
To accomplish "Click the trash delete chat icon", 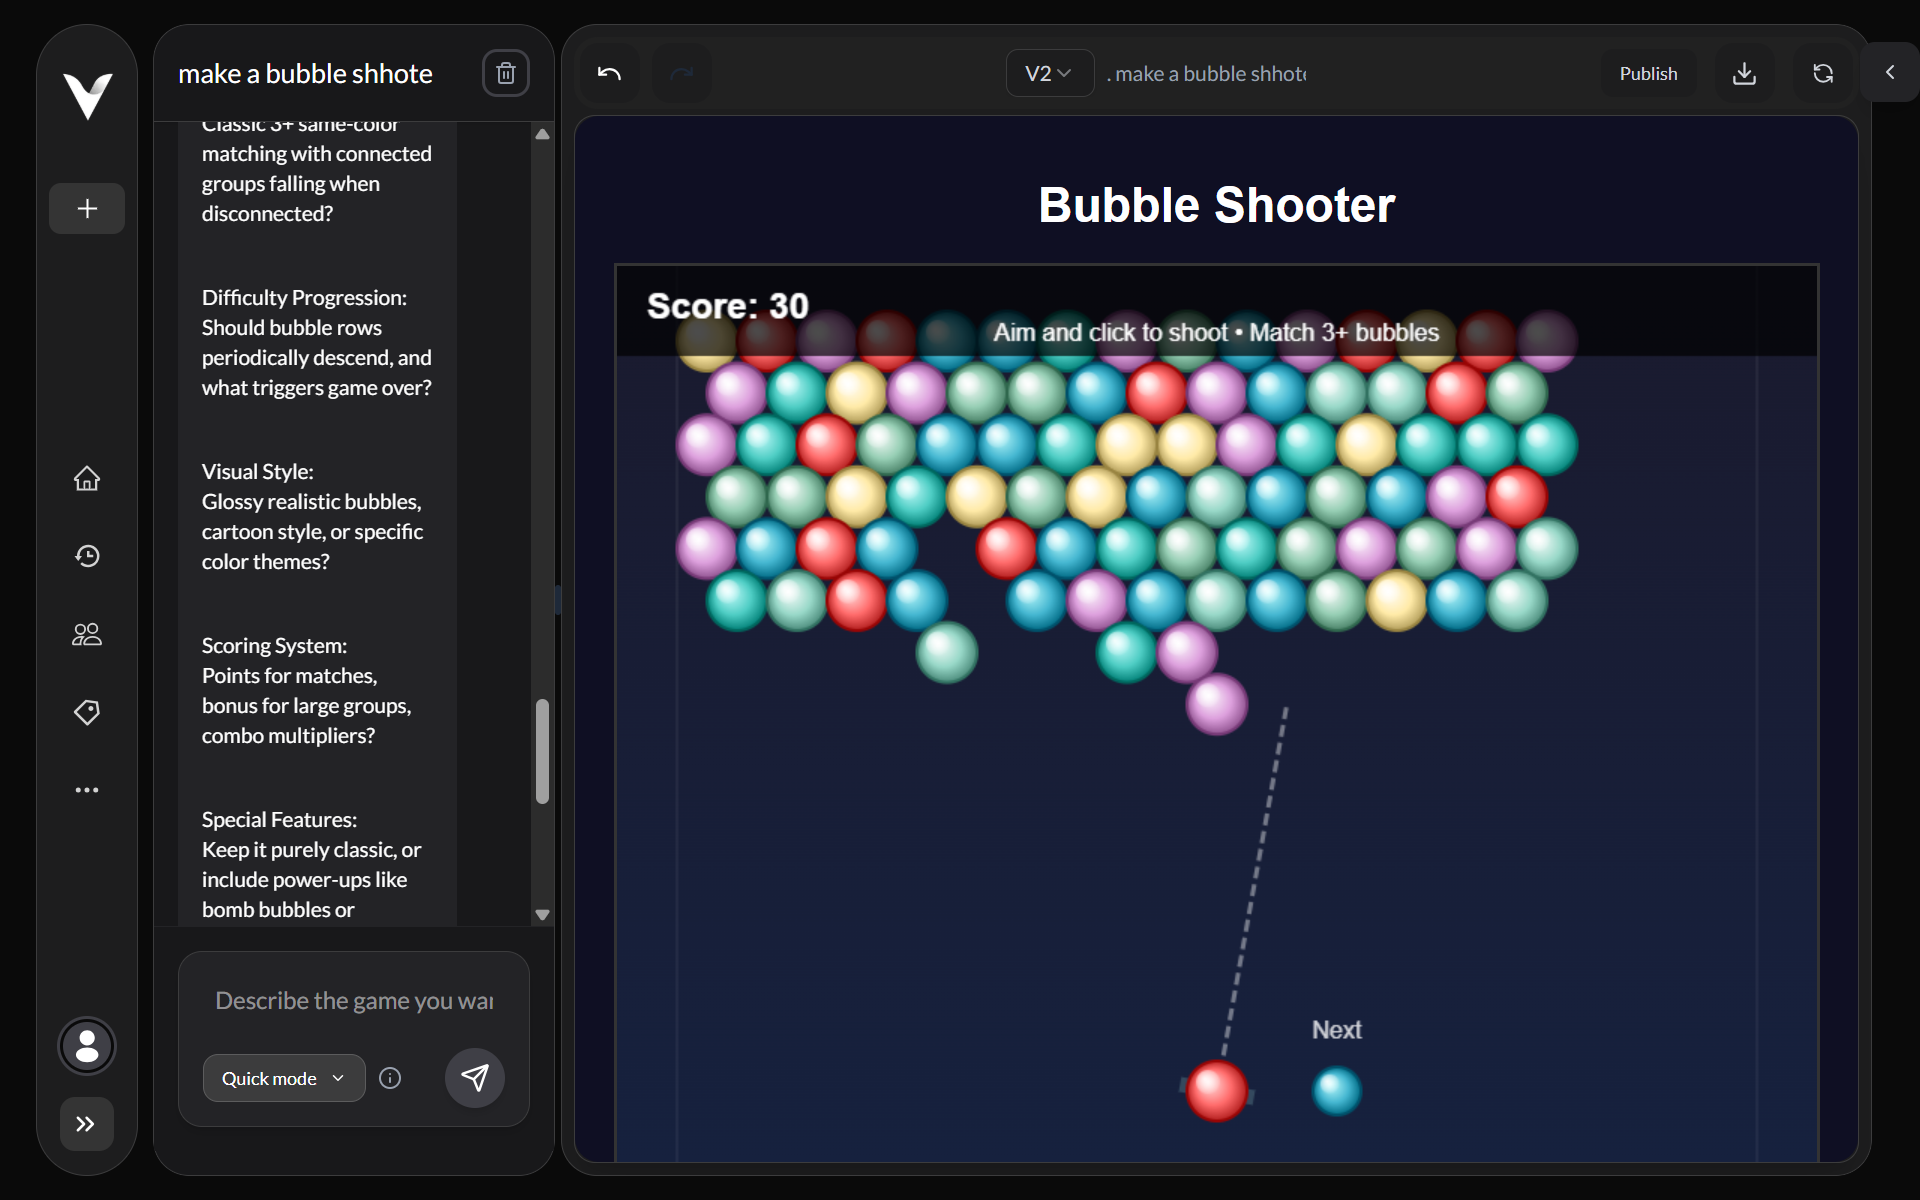I will tap(505, 73).
